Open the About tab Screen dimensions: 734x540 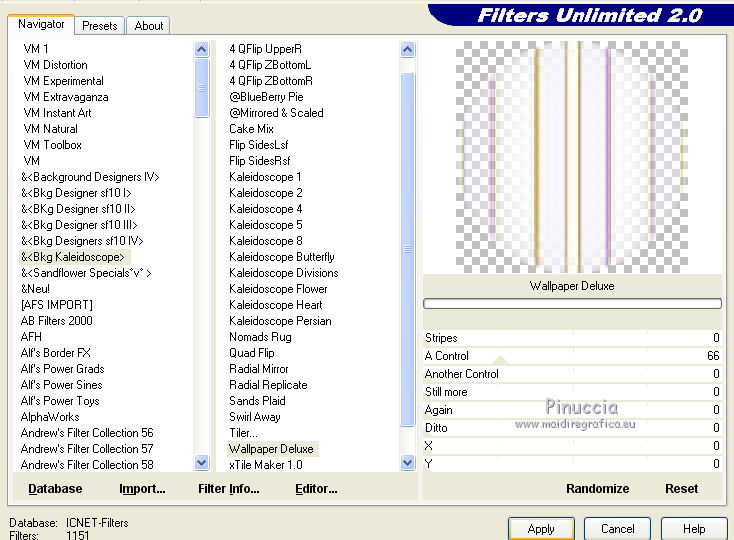(x=148, y=26)
